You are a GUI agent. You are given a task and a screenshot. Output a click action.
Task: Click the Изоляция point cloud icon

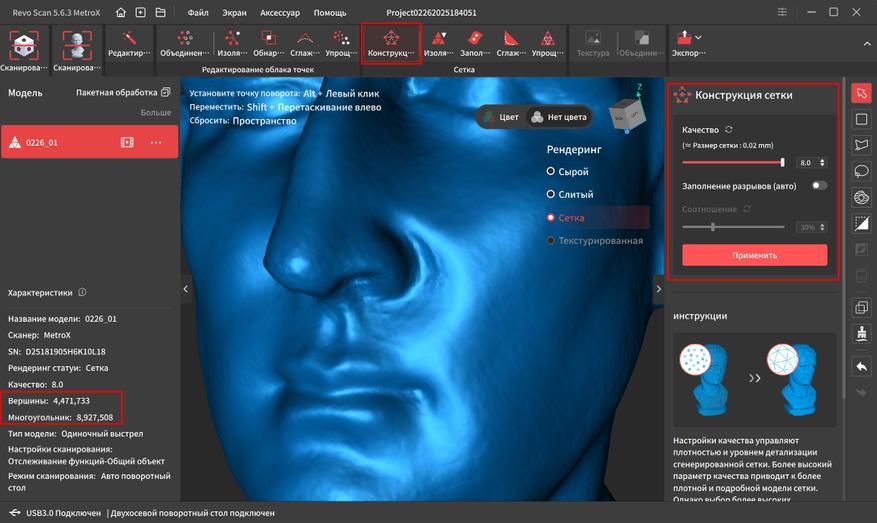pyautogui.click(x=232, y=43)
